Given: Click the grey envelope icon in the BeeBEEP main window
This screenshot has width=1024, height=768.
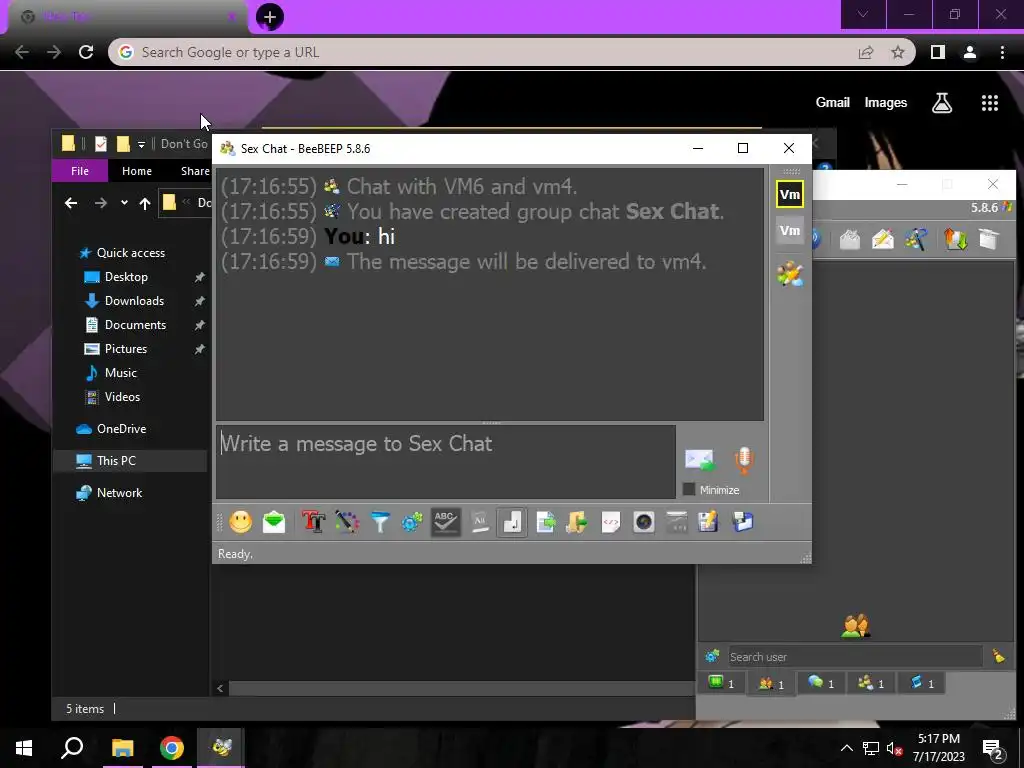Looking at the screenshot, I should coord(849,239).
